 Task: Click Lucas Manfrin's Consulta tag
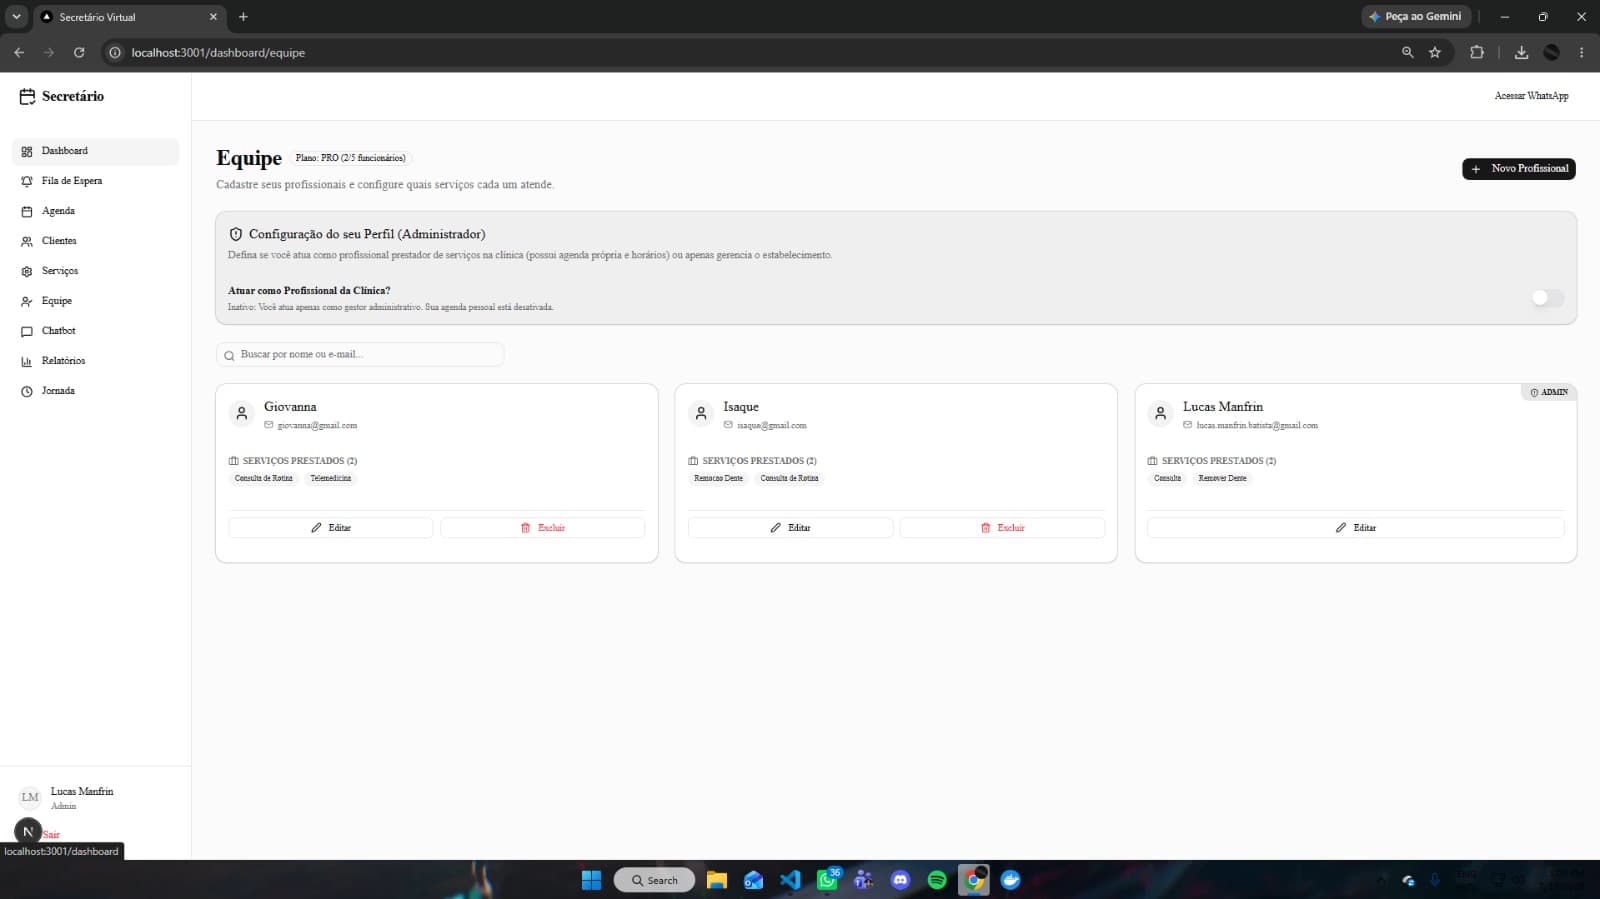[x=1167, y=479]
